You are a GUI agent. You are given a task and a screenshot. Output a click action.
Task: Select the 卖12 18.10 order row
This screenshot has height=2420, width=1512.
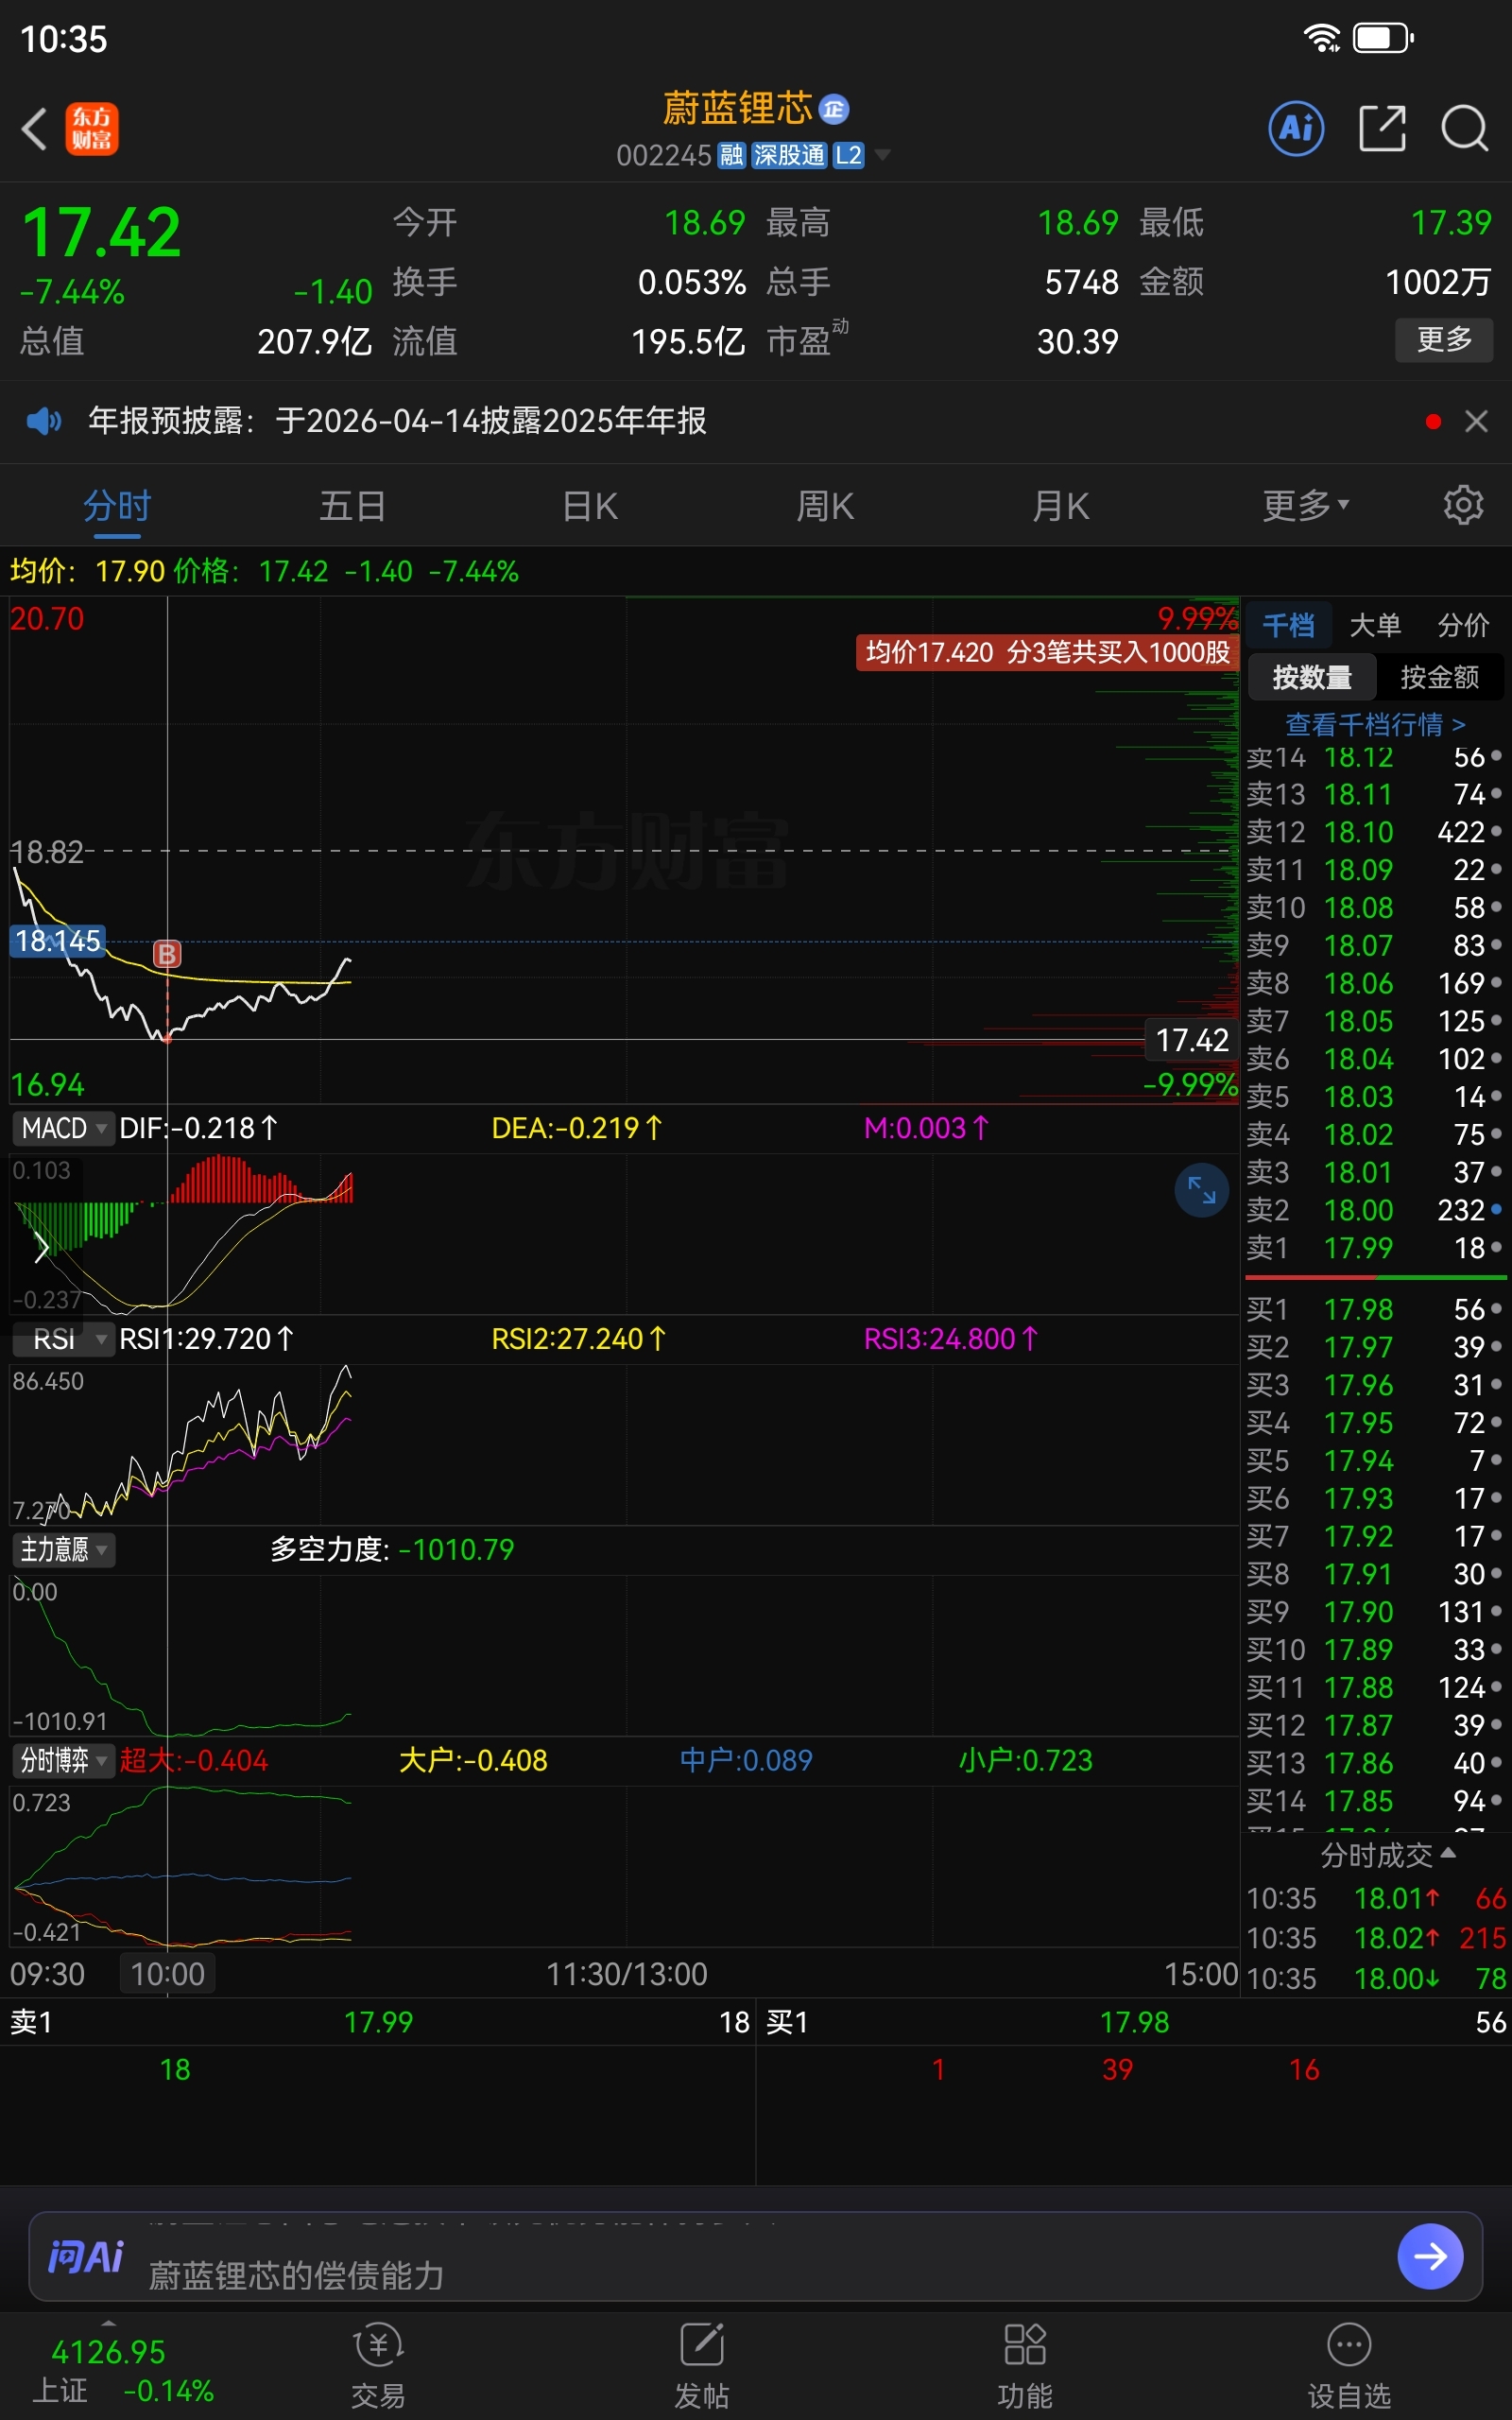click(x=1375, y=832)
